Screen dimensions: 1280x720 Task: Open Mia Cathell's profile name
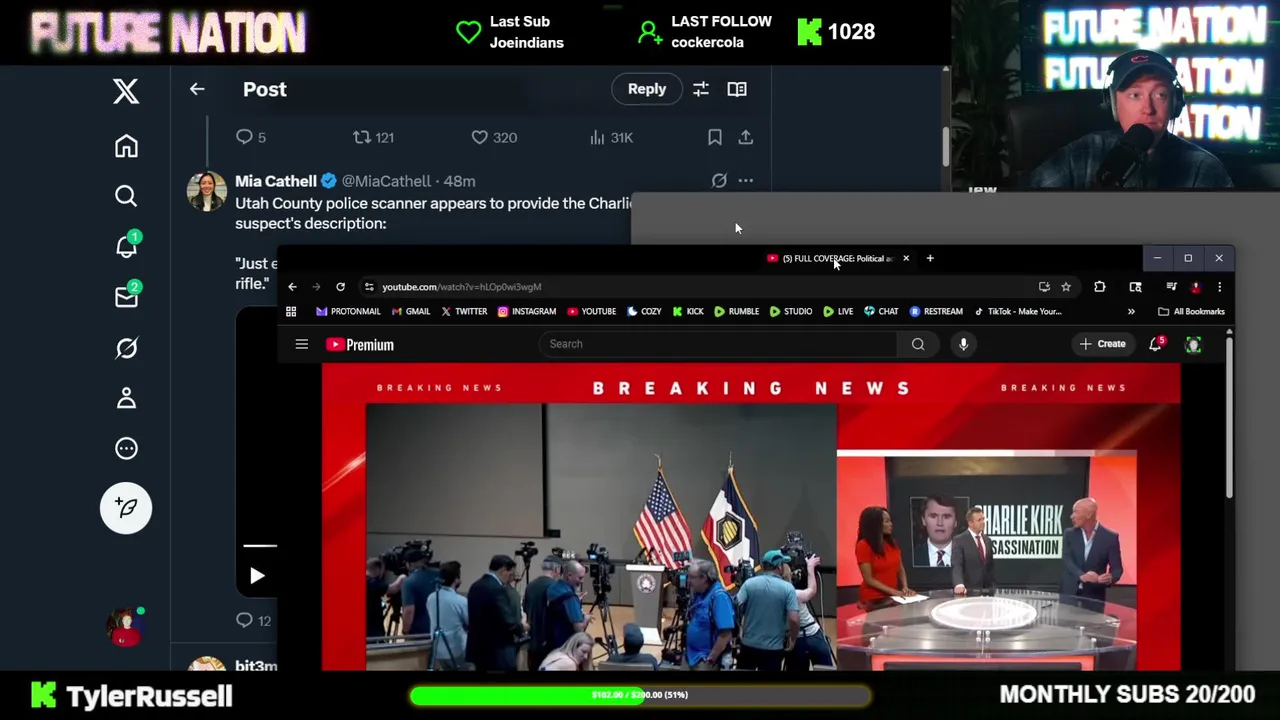coord(276,181)
